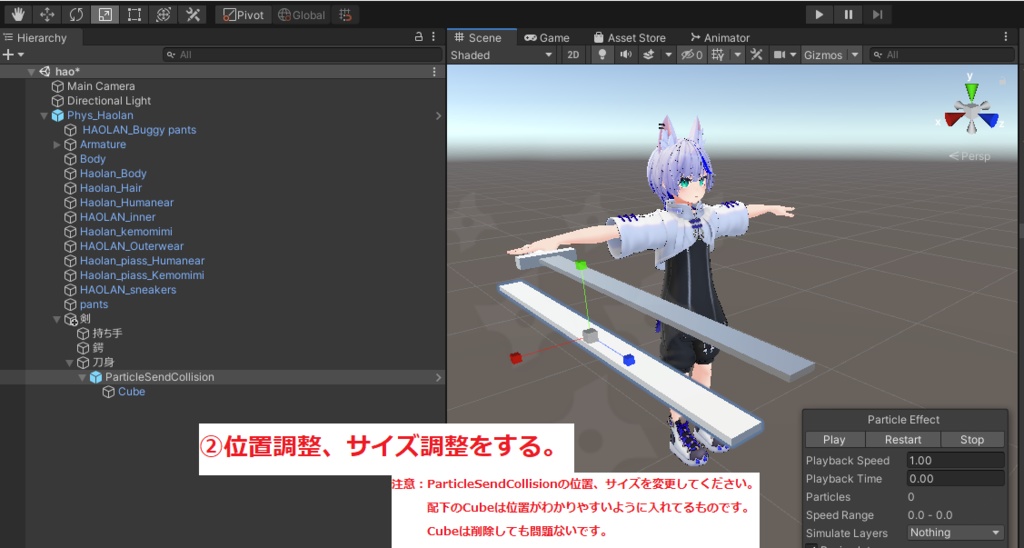Viewport: 1024px width, 548px height.
Task: Edit the Playback Time field
Action: coord(955,479)
